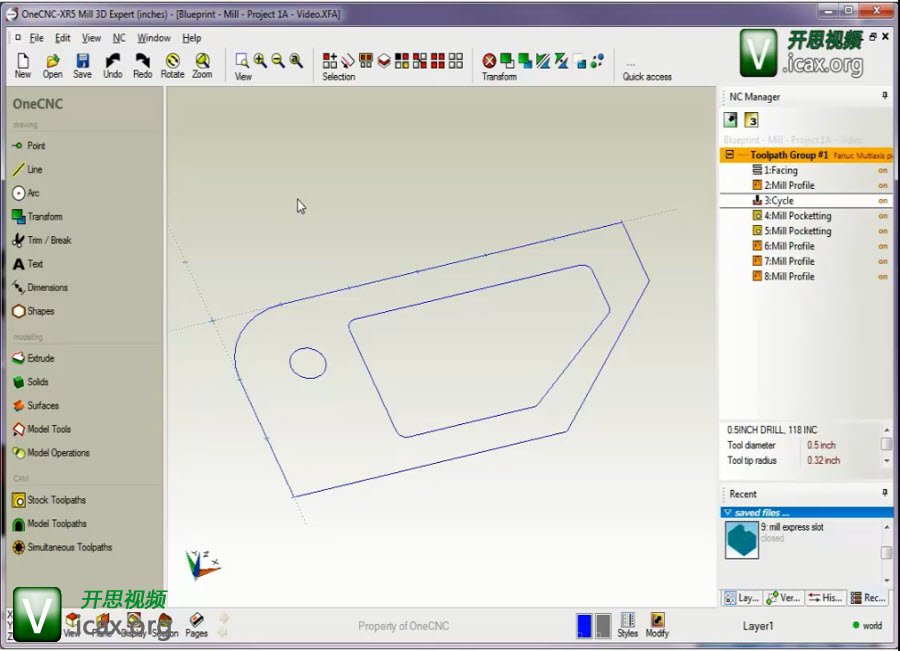Pin the NC Manager panel
The height and width of the screenshot is (651, 900).
pyautogui.click(x=885, y=96)
